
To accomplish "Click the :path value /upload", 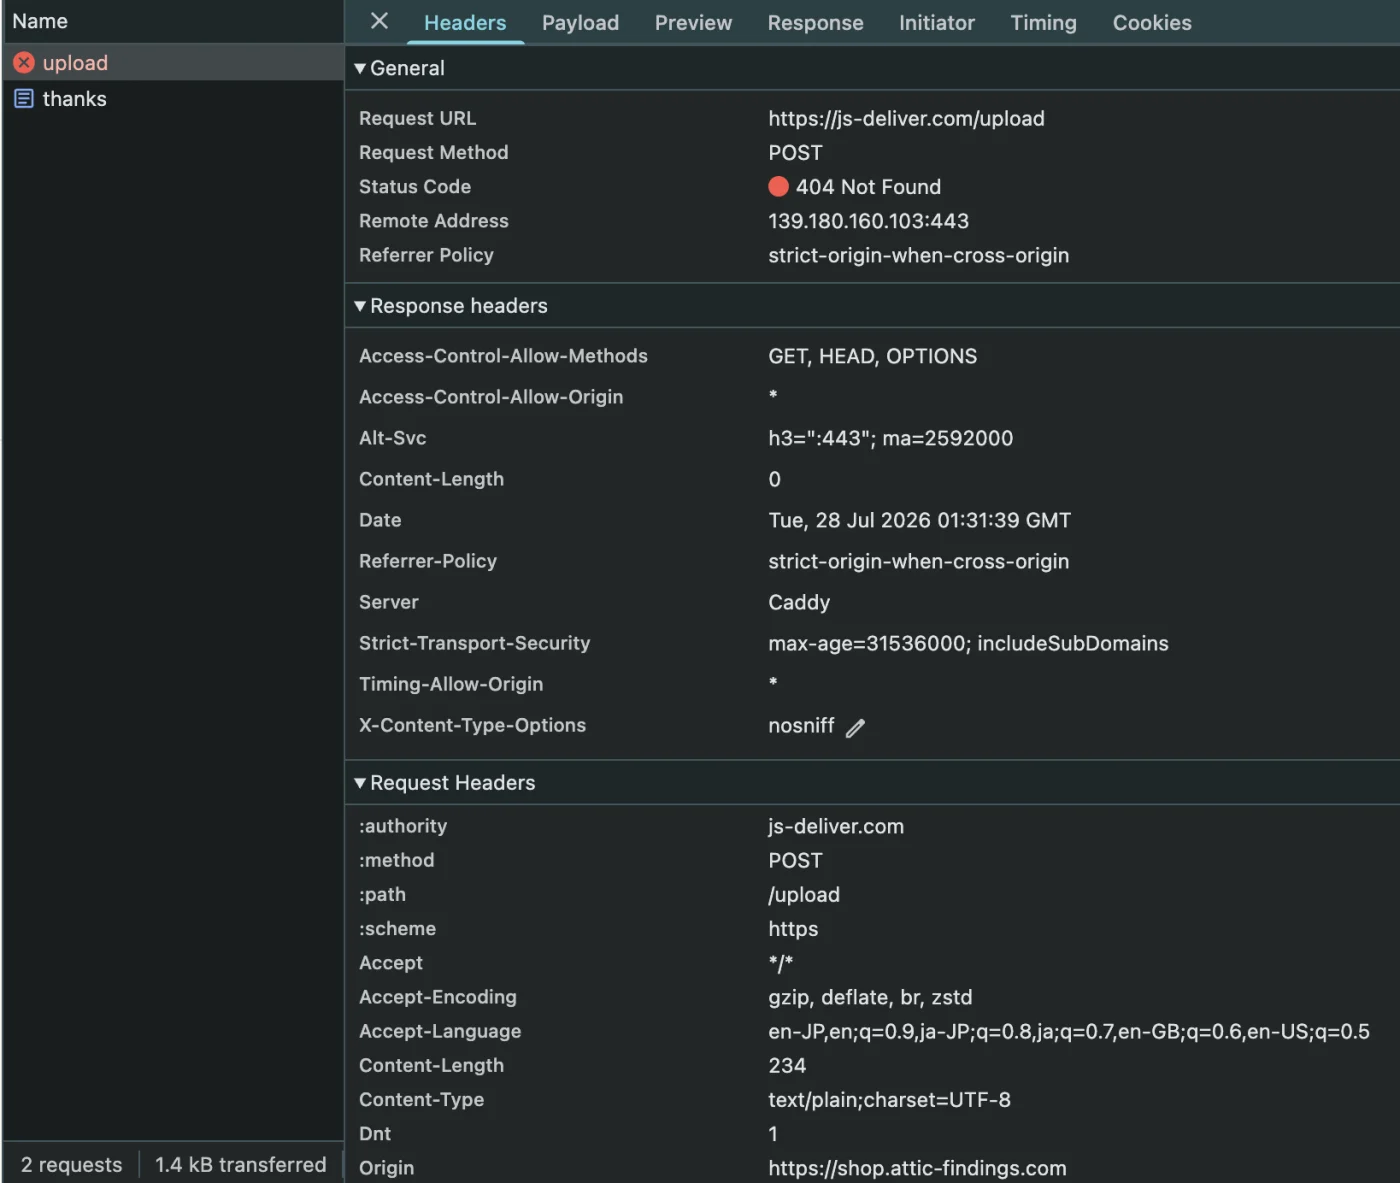I will click(x=804, y=895).
